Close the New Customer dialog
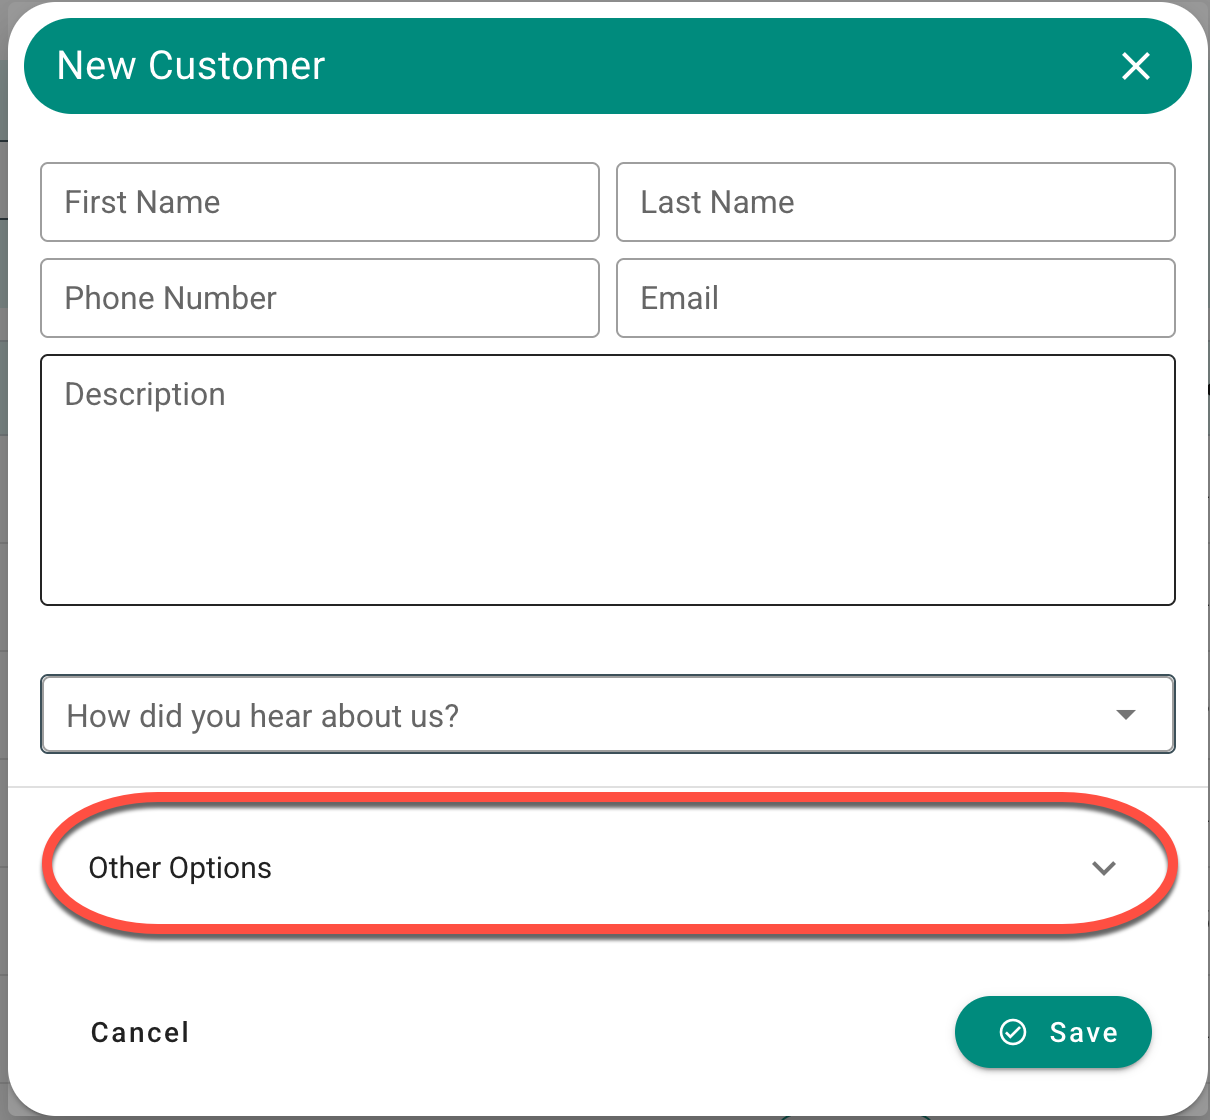Image resolution: width=1210 pixels, height=1120 pixels. click(1136, 66)
